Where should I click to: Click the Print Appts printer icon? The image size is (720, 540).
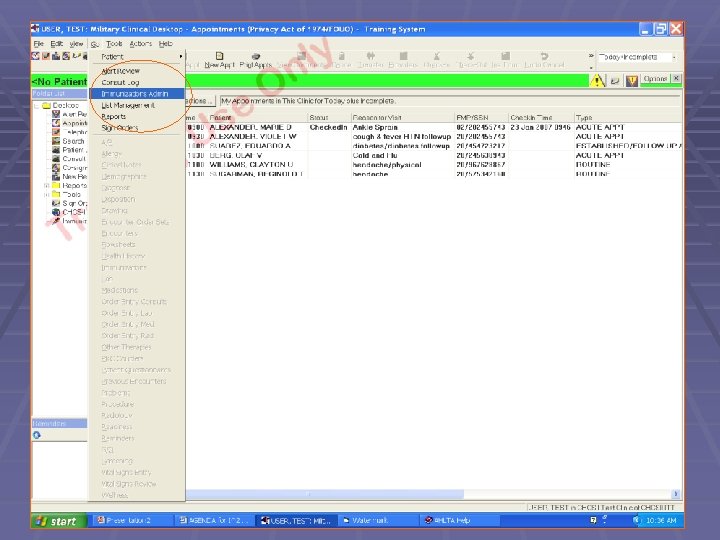point(256,56)
